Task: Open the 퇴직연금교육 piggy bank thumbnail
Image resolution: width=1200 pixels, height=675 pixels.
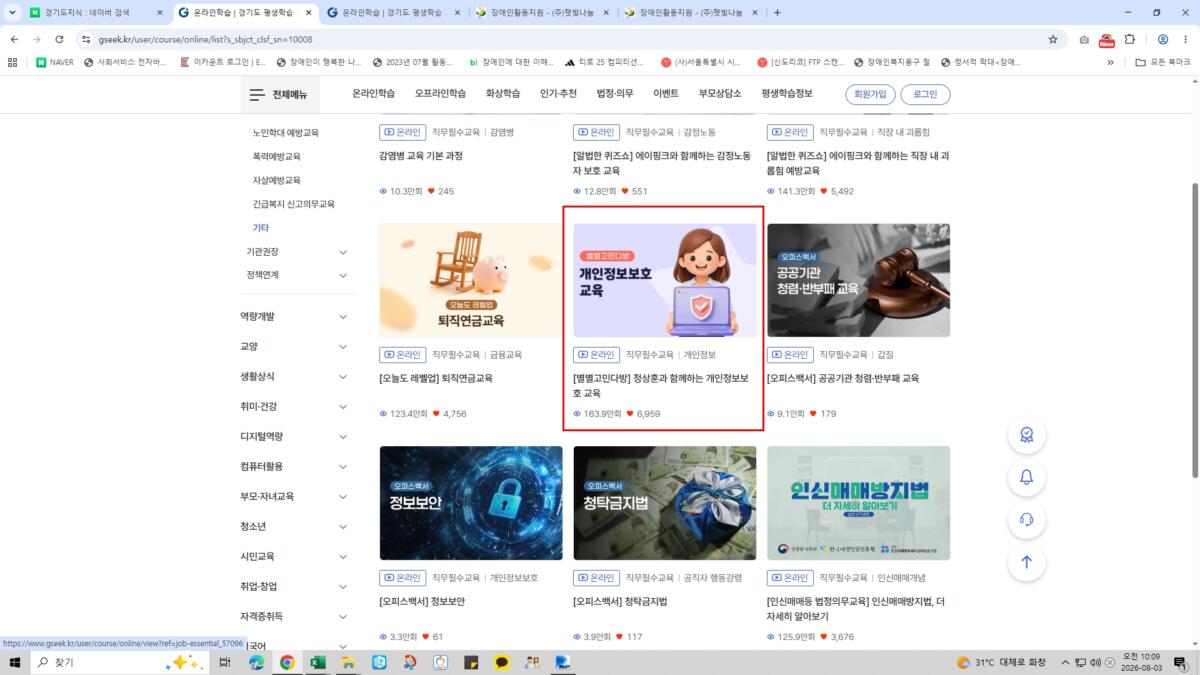Action: [471, 280]
